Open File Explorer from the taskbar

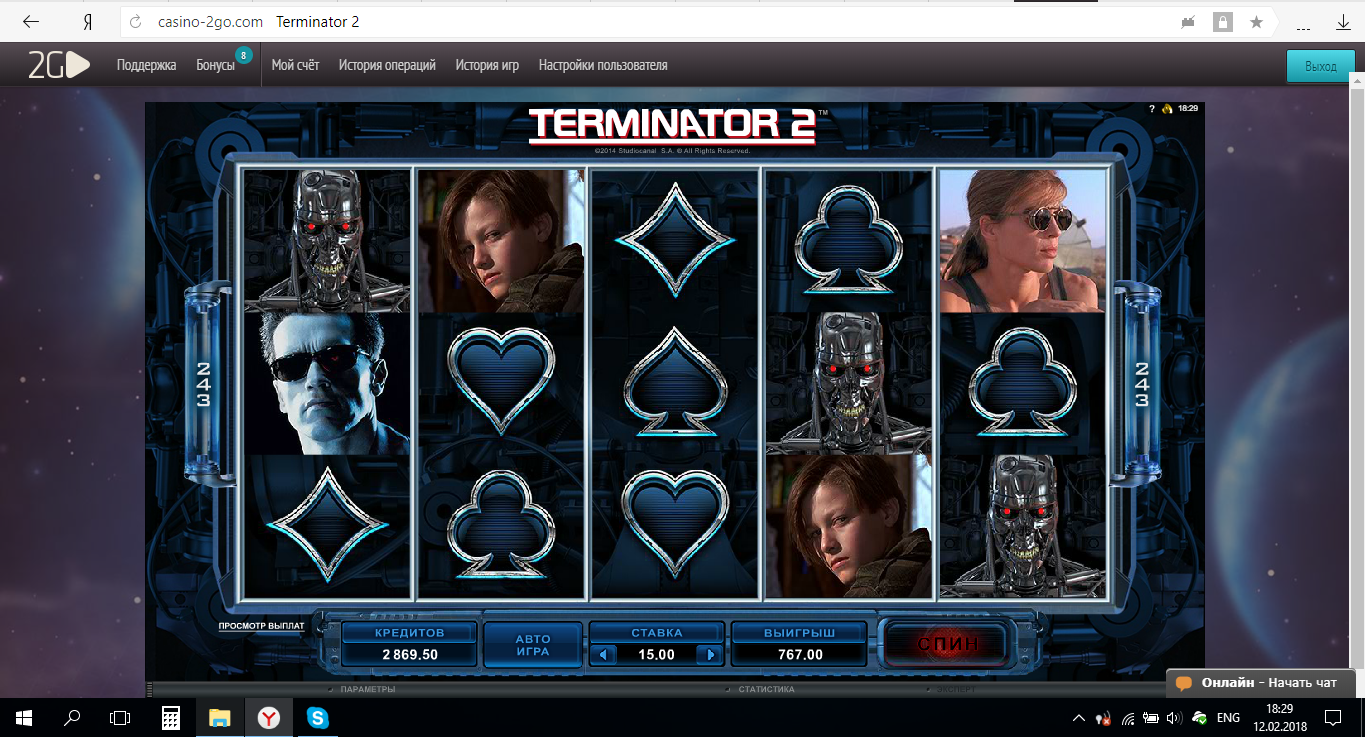click(x=219, y=717)
